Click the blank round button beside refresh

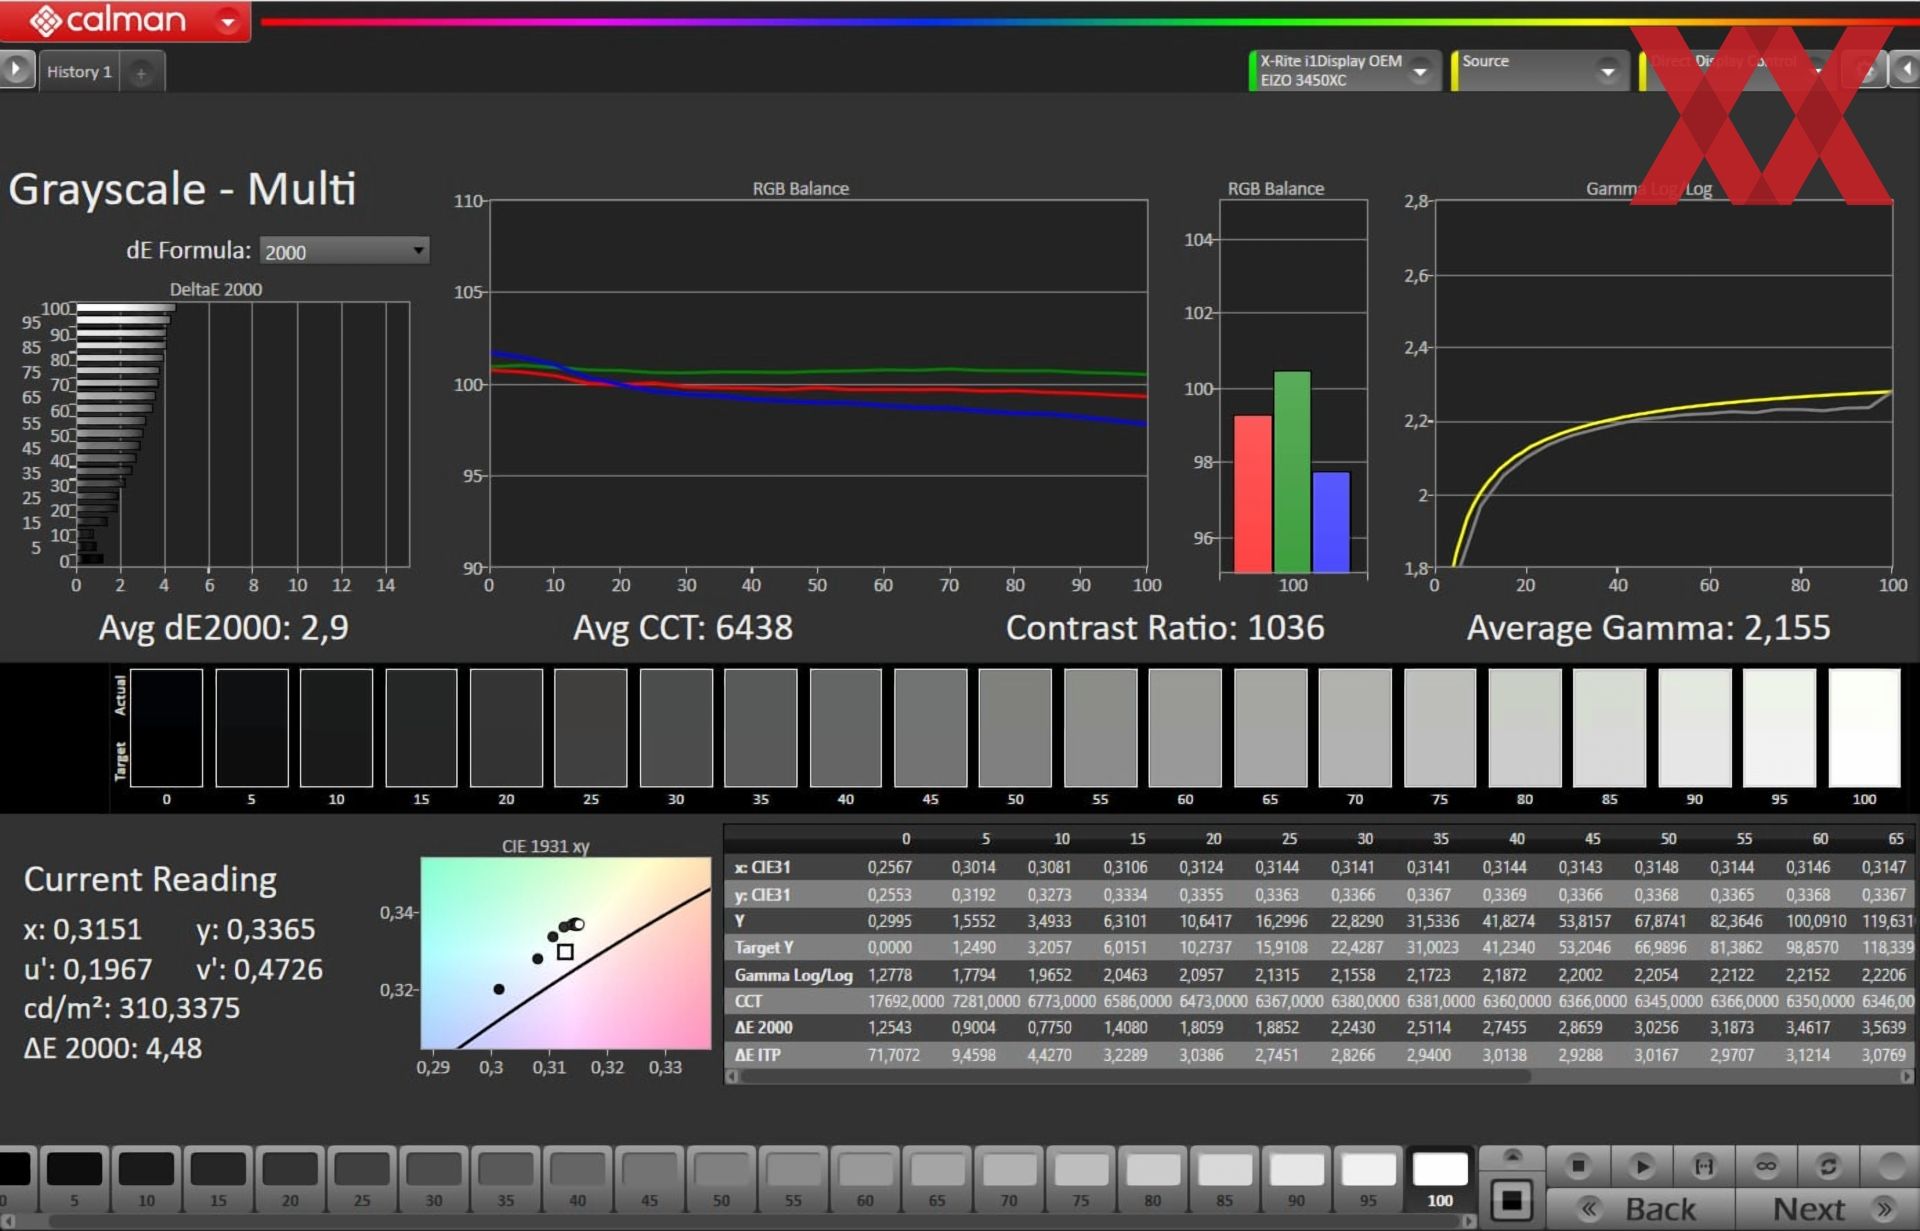[x=1890, y=1166]
